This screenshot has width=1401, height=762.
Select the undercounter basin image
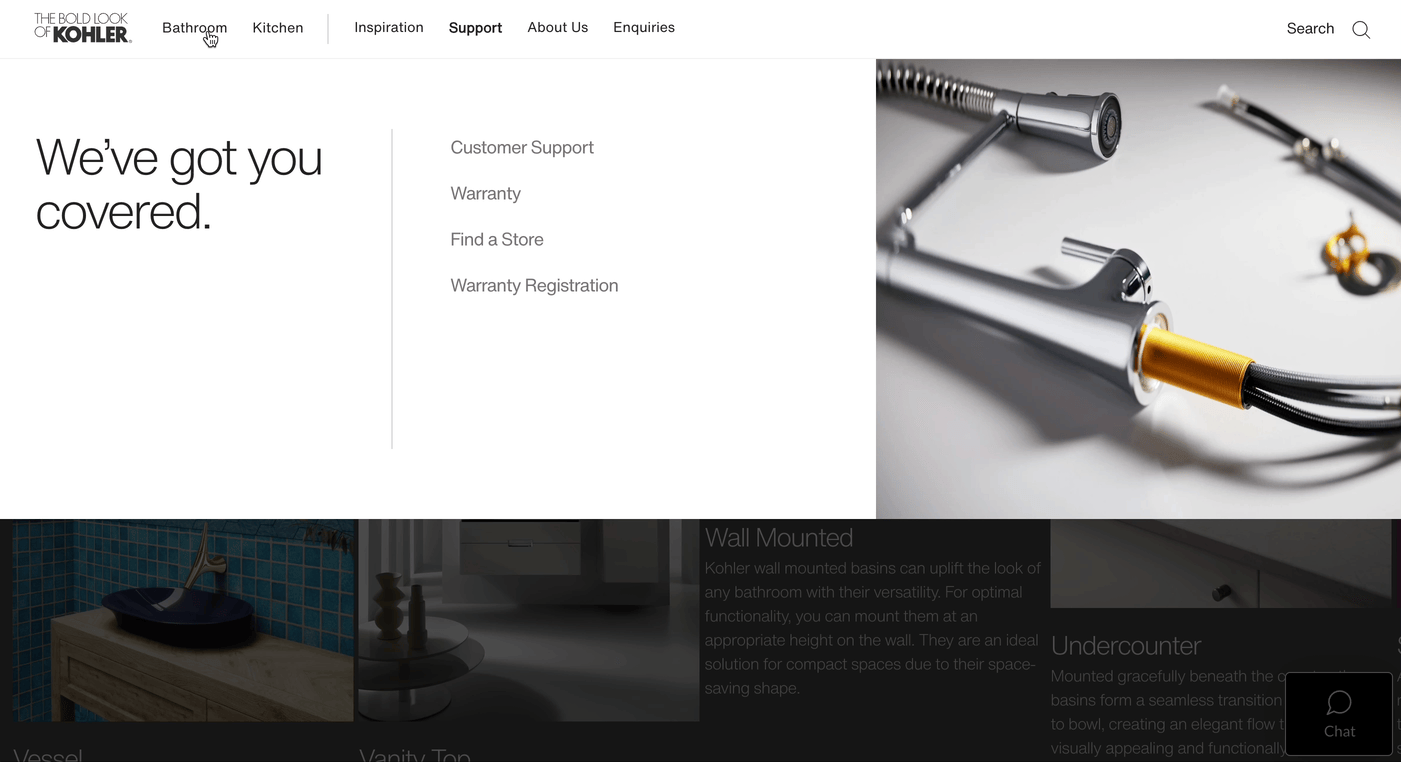pos(1221,563)
